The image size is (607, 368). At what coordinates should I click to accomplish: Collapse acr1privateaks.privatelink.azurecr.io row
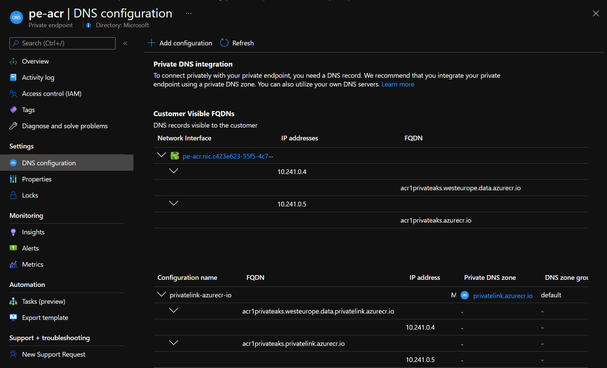pos(173,343)
